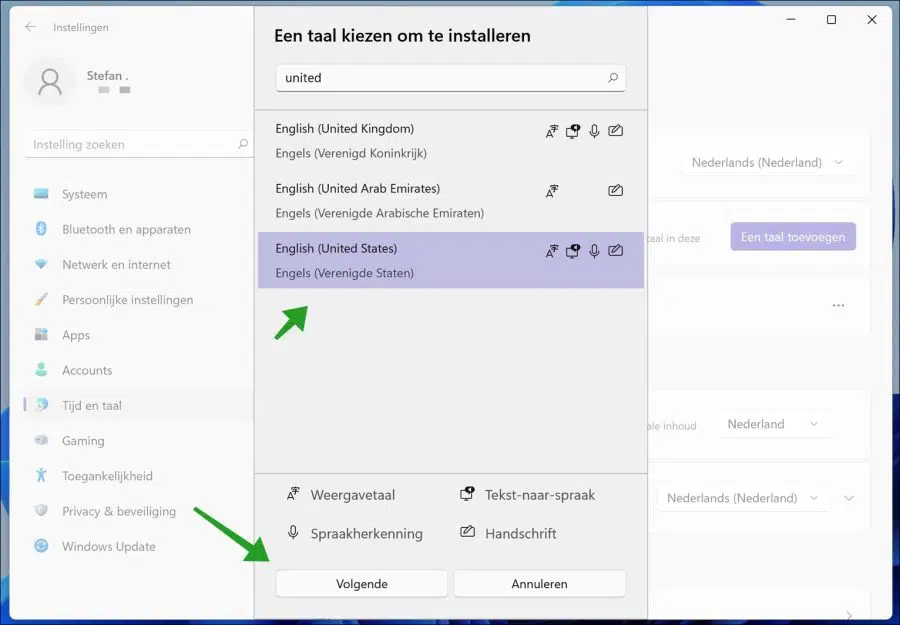The width and height of the screenshot is (900, 625).
Task: Open the Toegankelijkheid category
Action: (138, 476)
